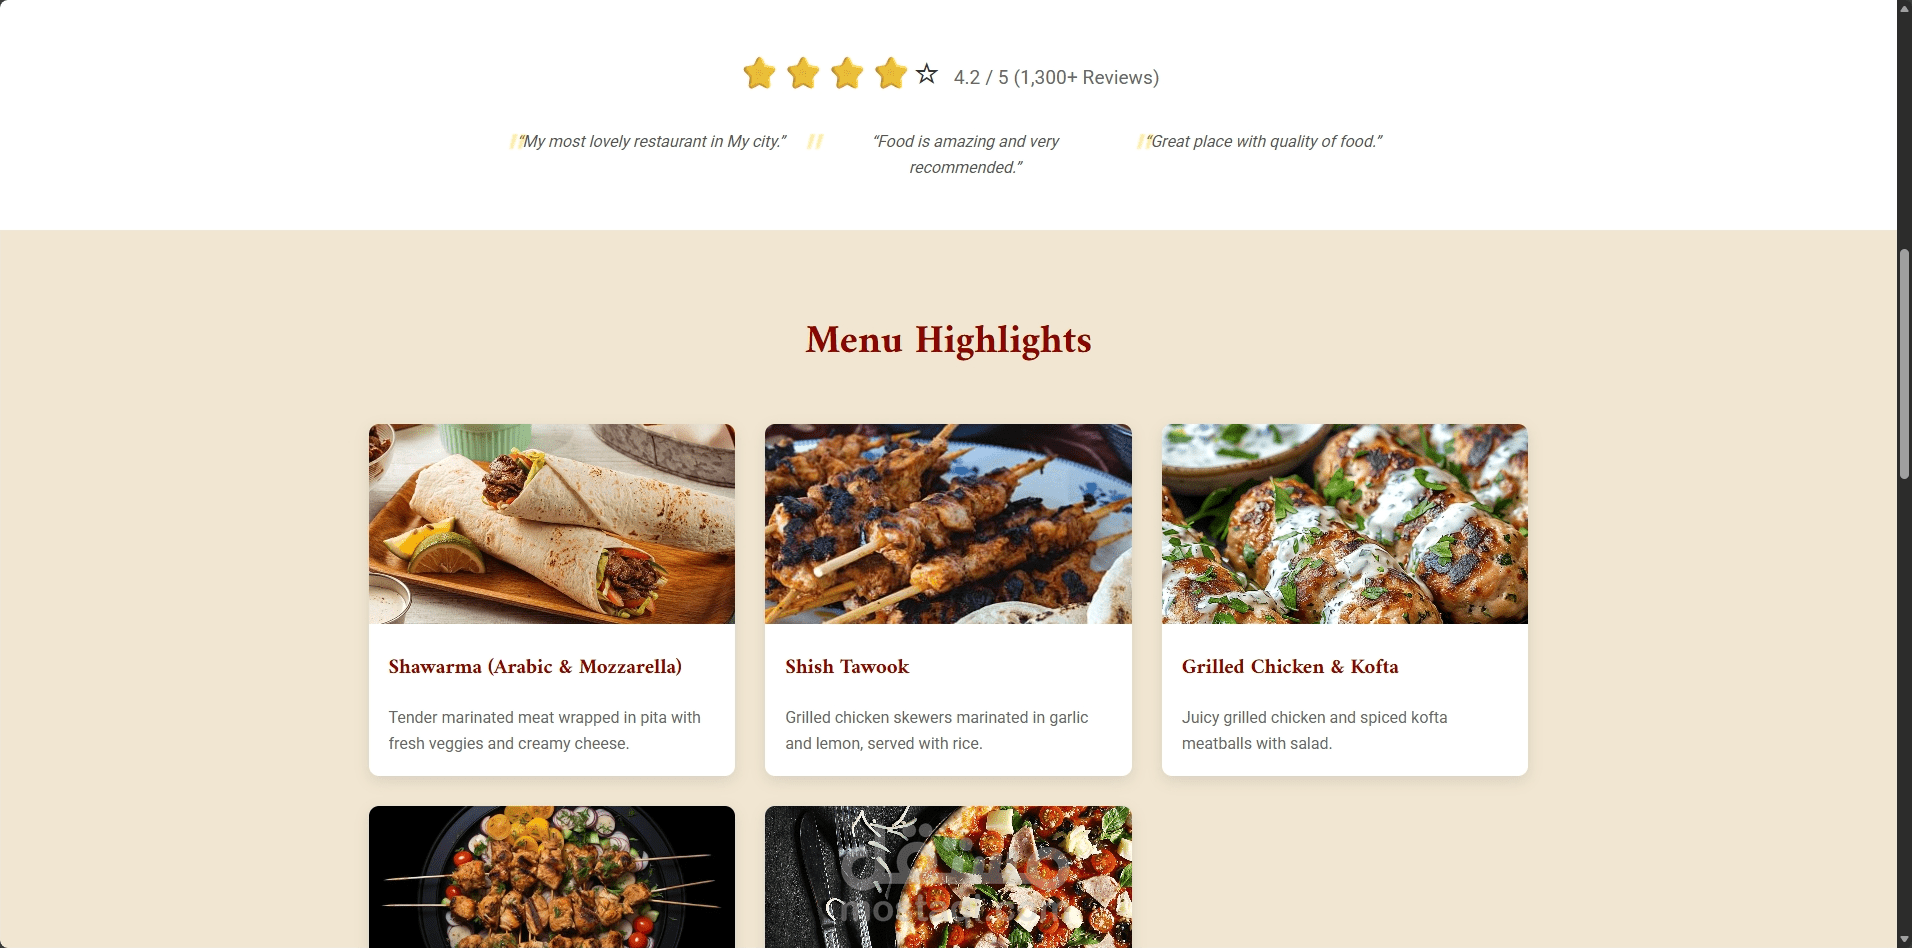Open the Shish Tawook skewers photo

point(948,524)
